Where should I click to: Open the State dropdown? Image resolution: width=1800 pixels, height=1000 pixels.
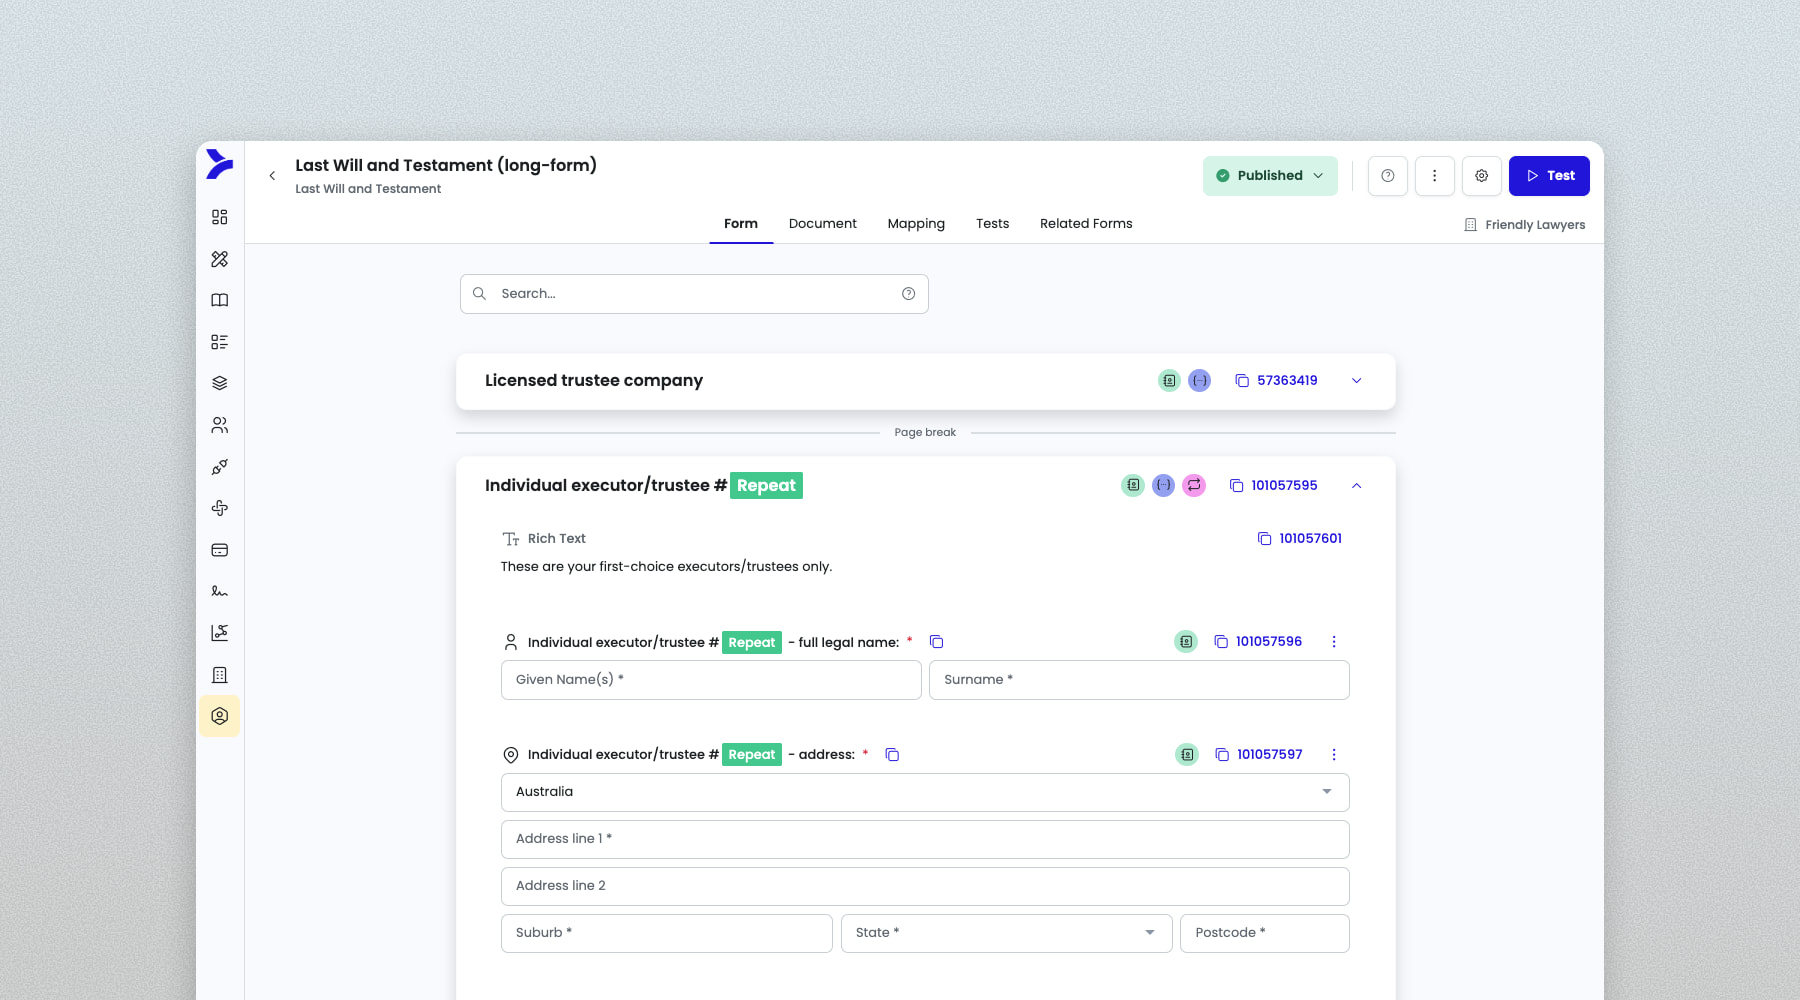(x=1005, y=933)
